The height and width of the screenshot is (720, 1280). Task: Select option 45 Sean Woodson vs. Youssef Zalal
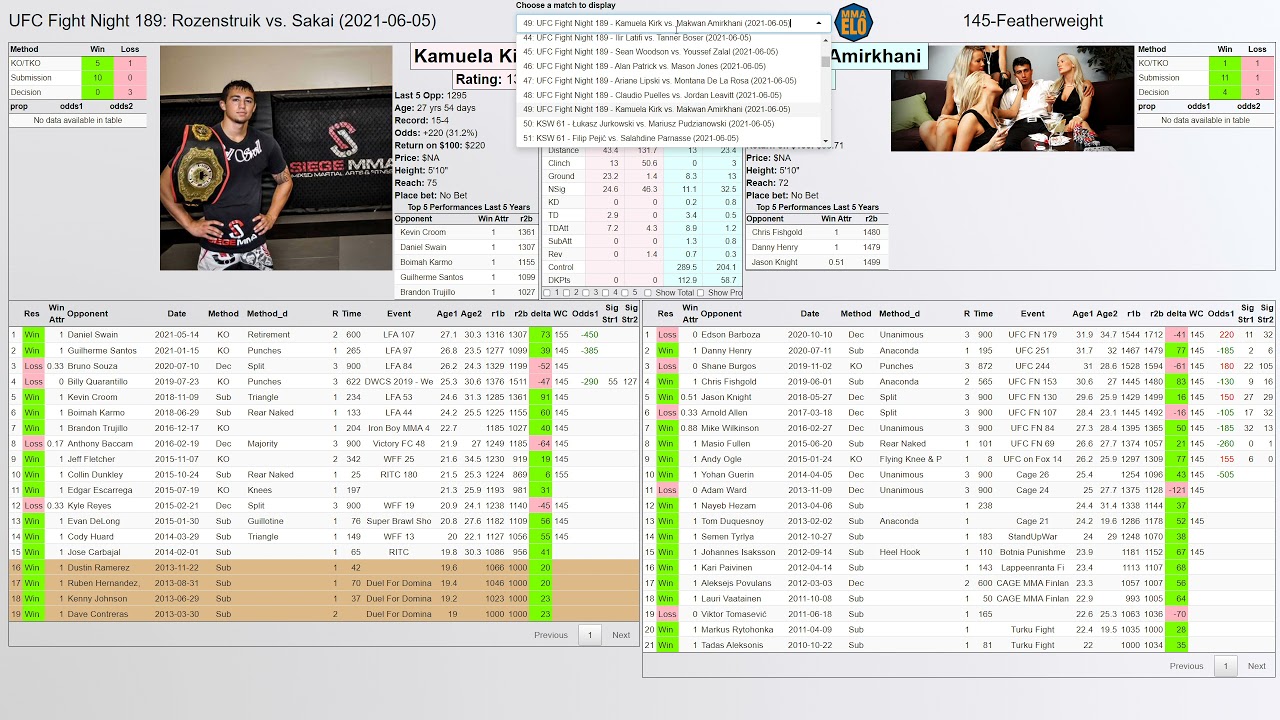pyautogui.click(x=669, y=51)
